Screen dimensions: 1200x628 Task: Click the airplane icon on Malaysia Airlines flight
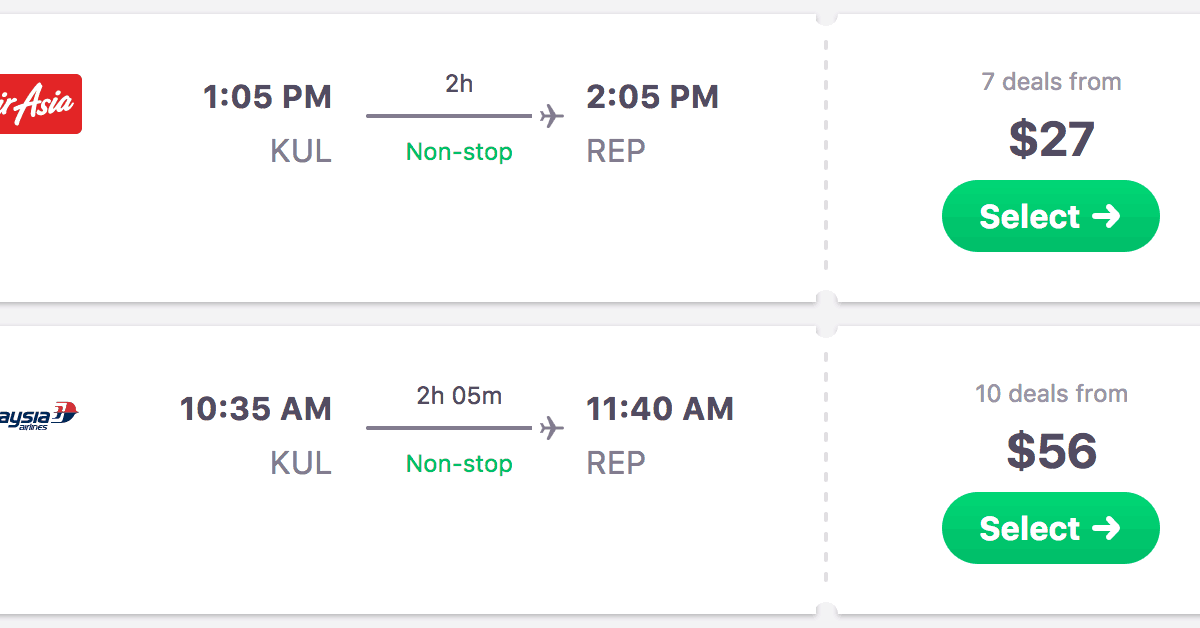pos(551,428)
